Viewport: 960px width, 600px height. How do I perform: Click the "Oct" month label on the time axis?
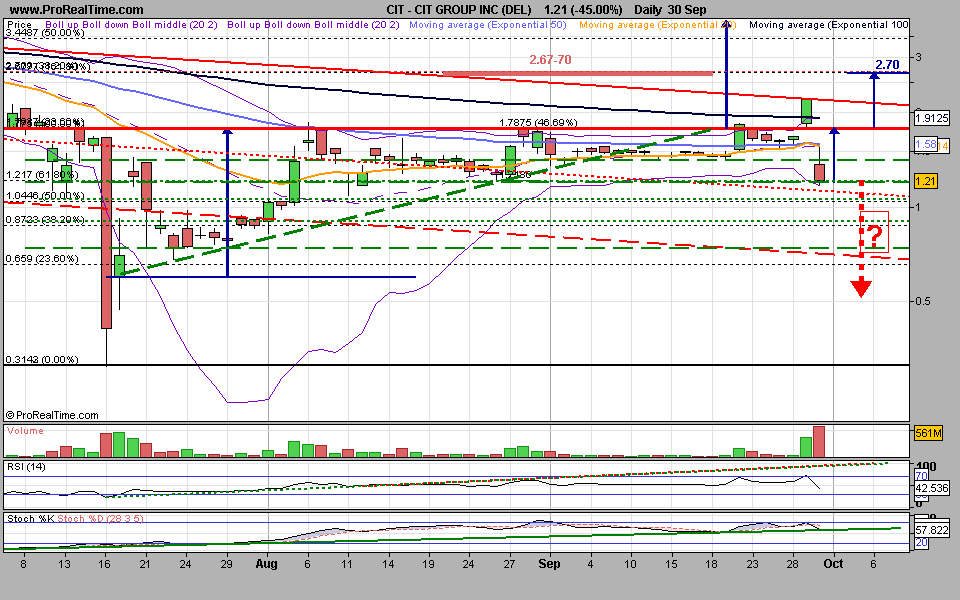[833, 564]
